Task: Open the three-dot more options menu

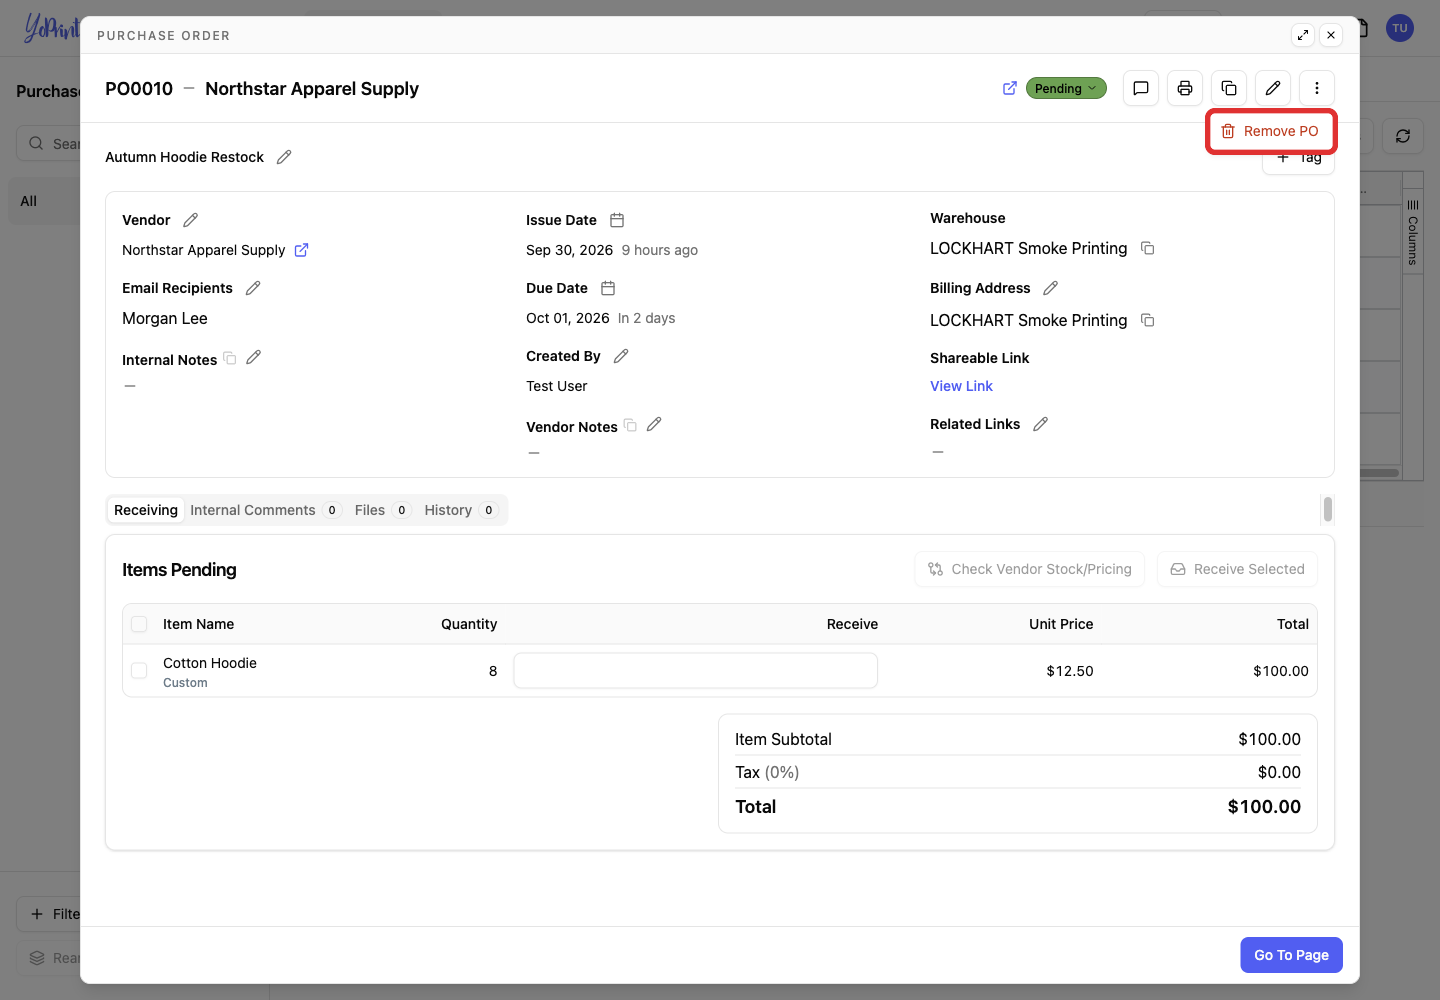Action: click(x=1317, y=88)
